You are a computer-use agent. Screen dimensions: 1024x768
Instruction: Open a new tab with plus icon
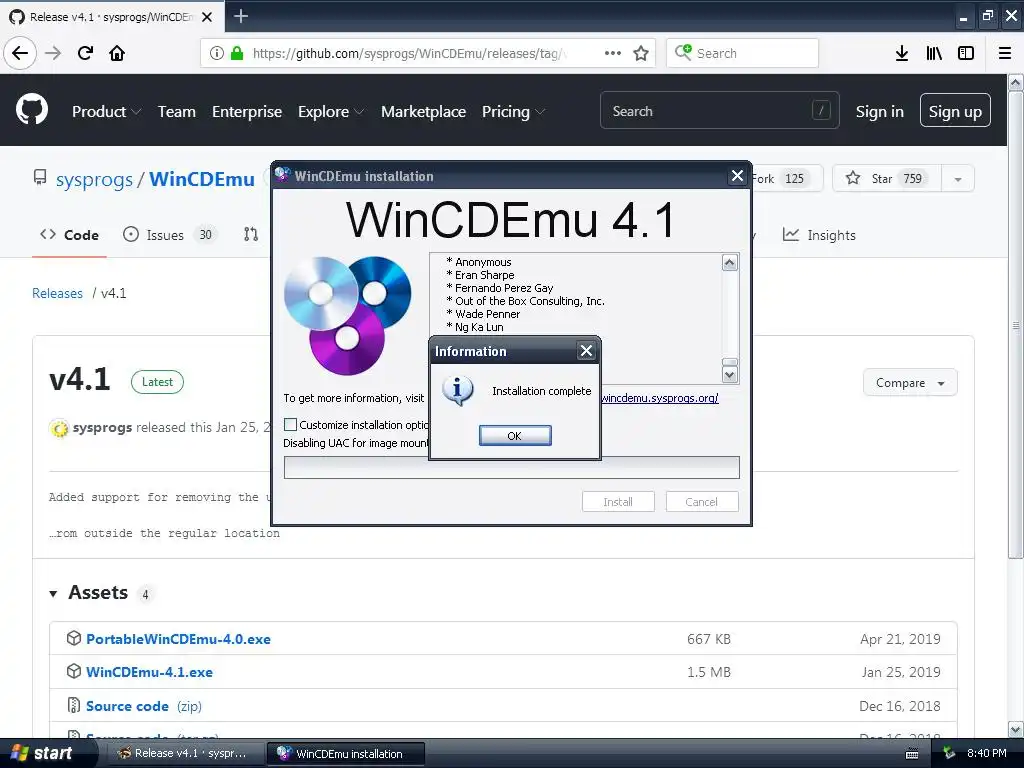[240, 16]
